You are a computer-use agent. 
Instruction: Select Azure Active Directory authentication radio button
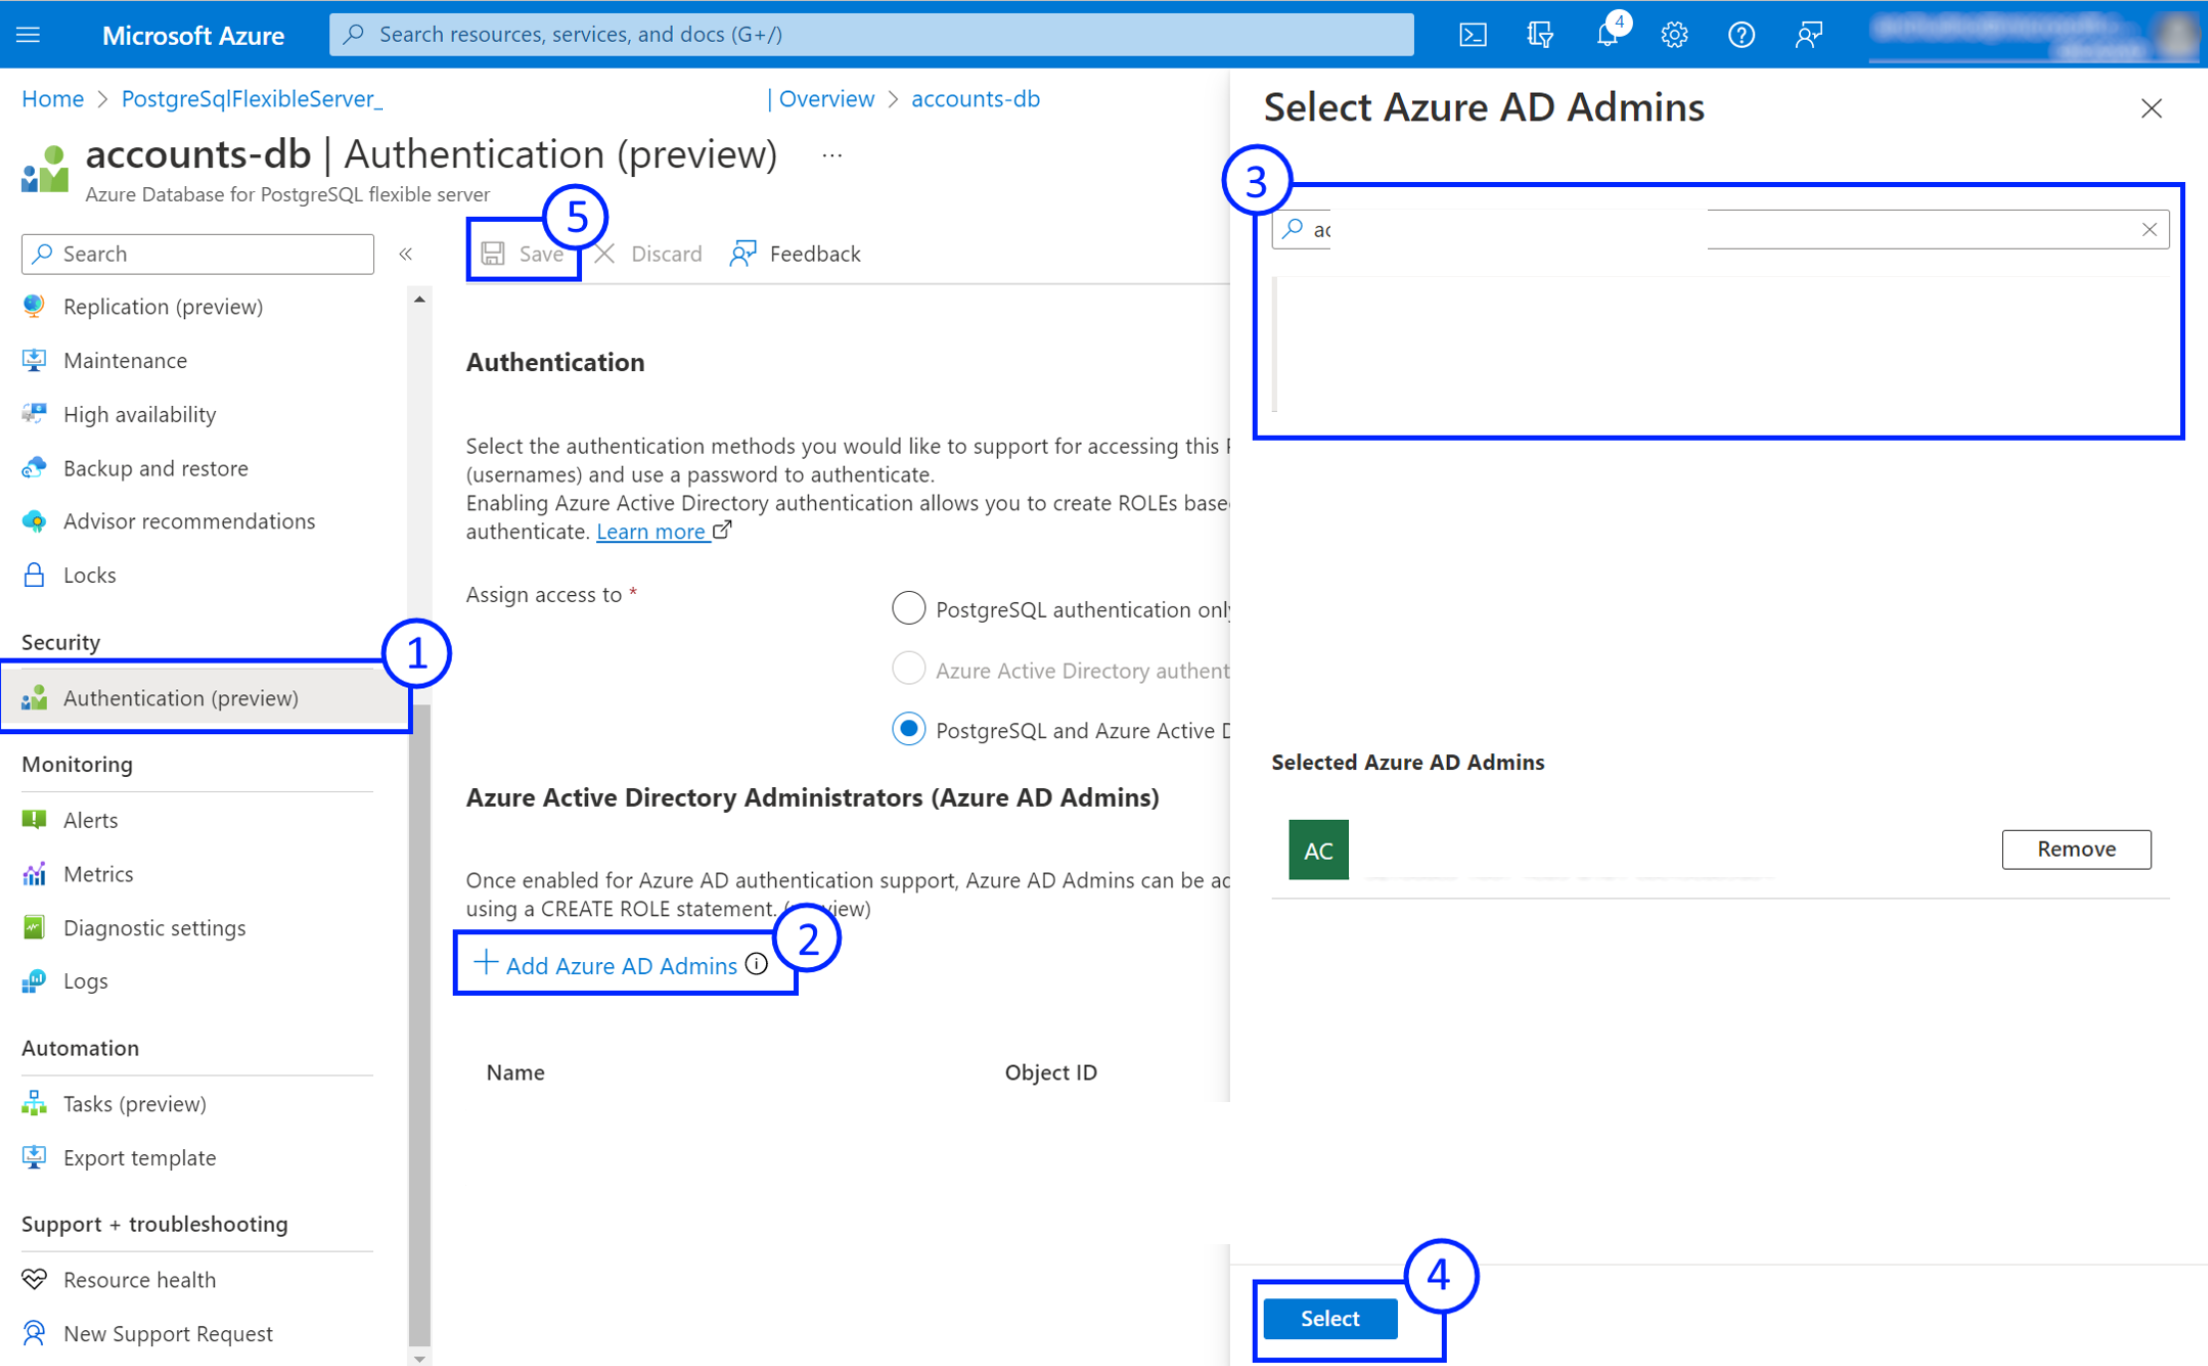pyautogui.click(x=910, y=669)
